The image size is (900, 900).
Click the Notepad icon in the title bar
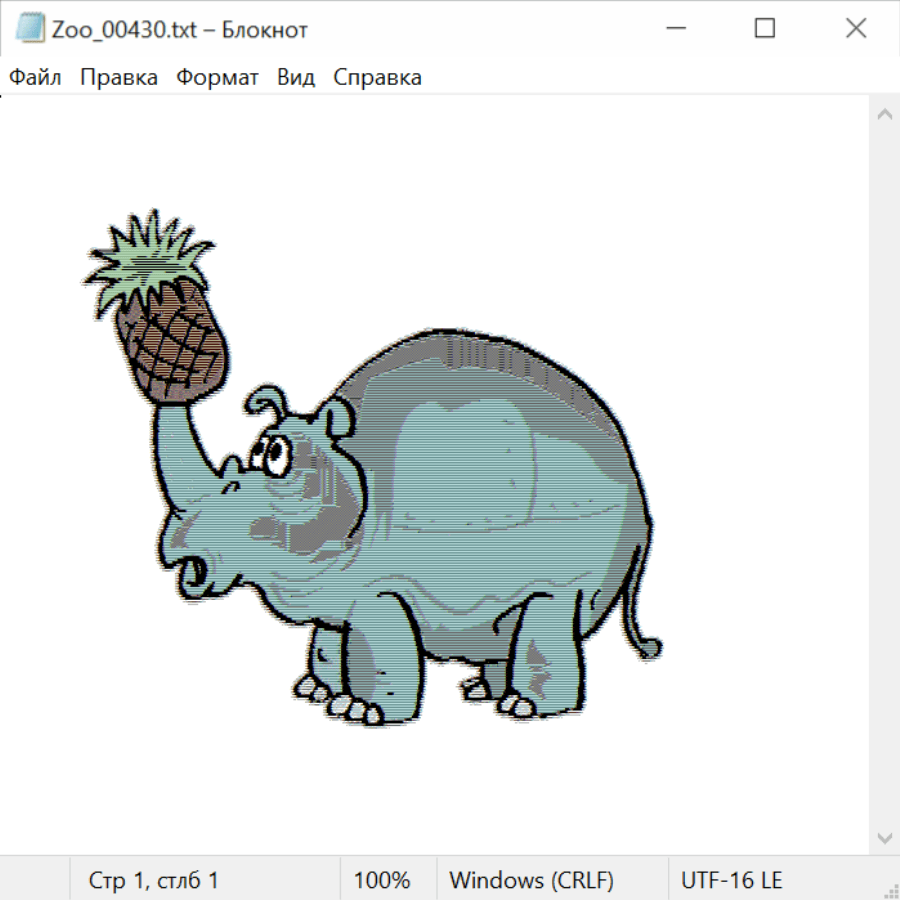pyautogui.click(x=31, y=29)
